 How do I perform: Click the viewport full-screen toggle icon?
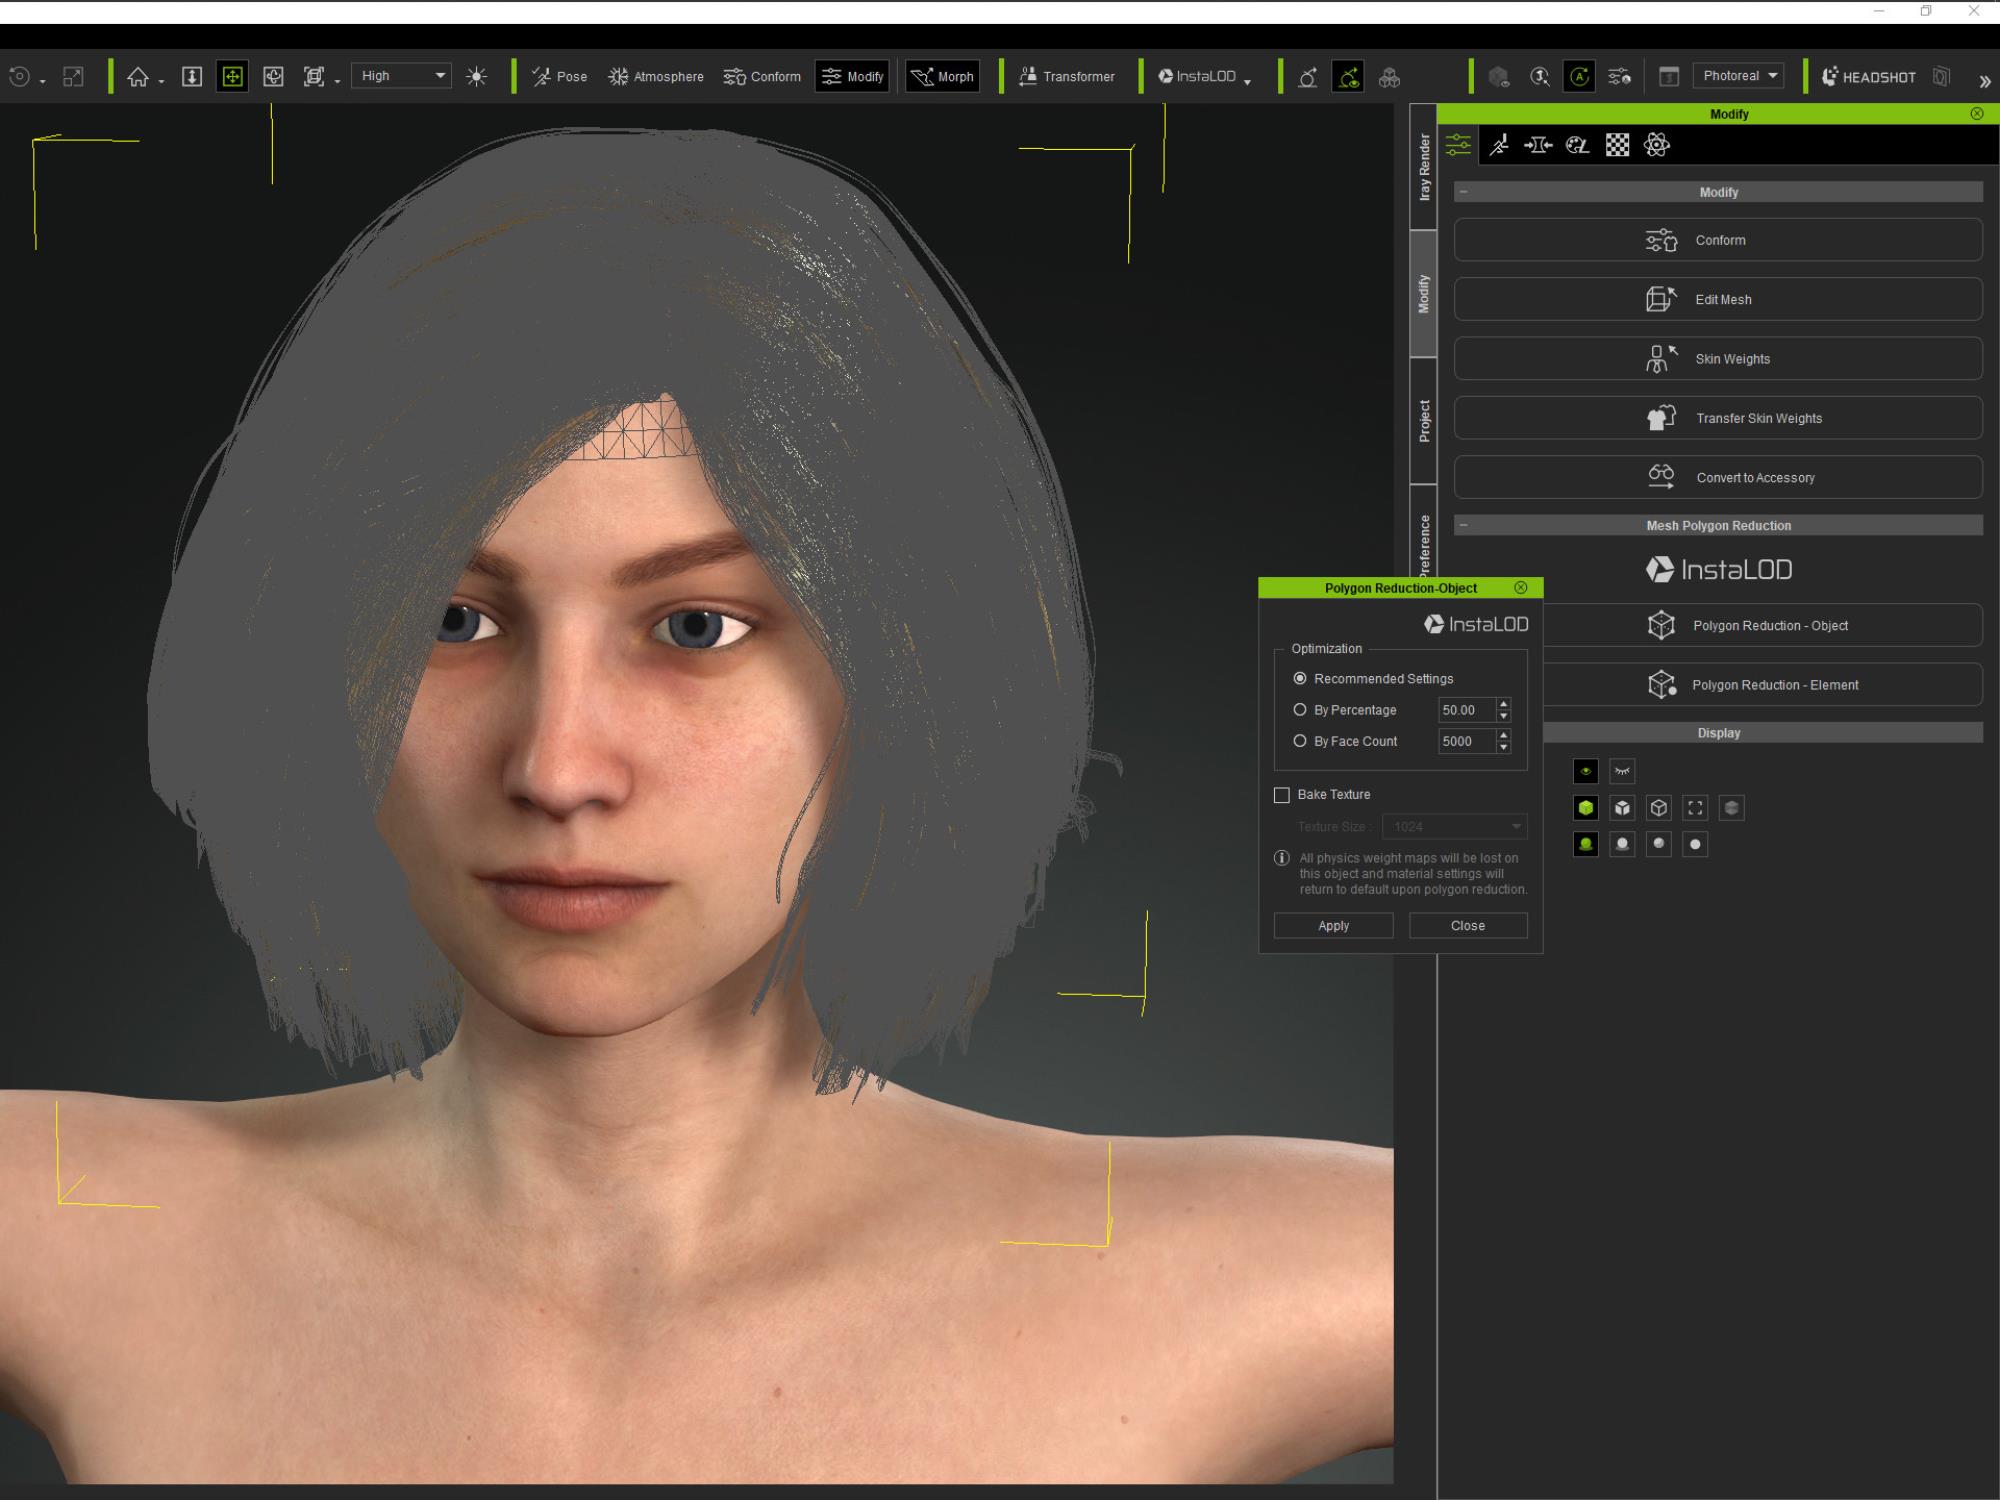coord(73,77)
